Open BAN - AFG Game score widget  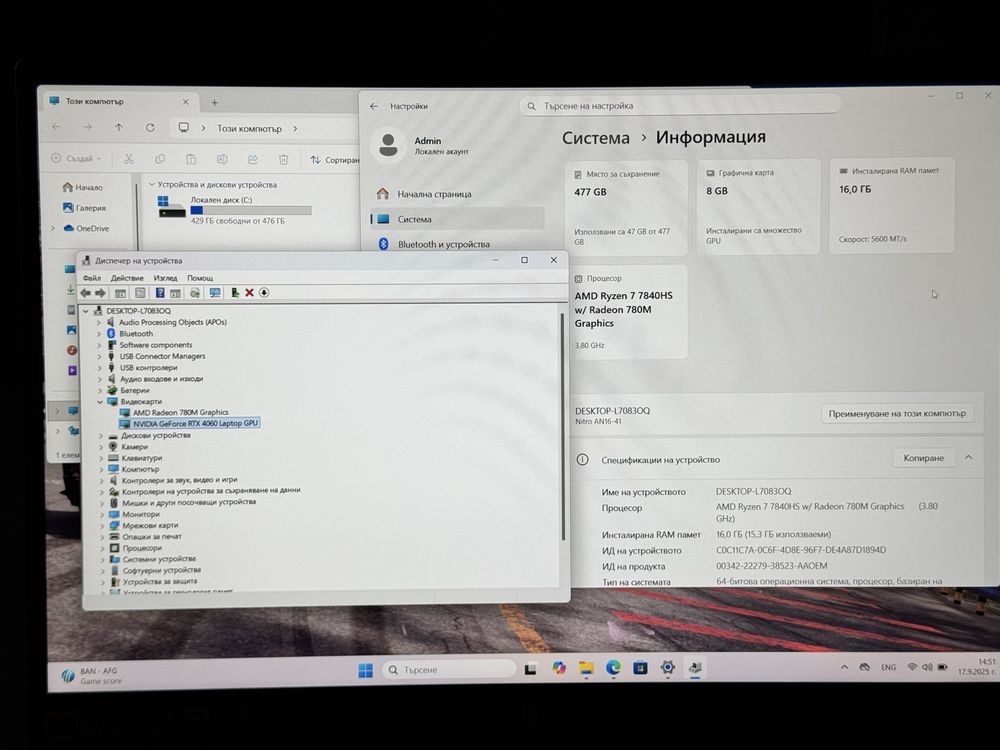coord(91,675)
